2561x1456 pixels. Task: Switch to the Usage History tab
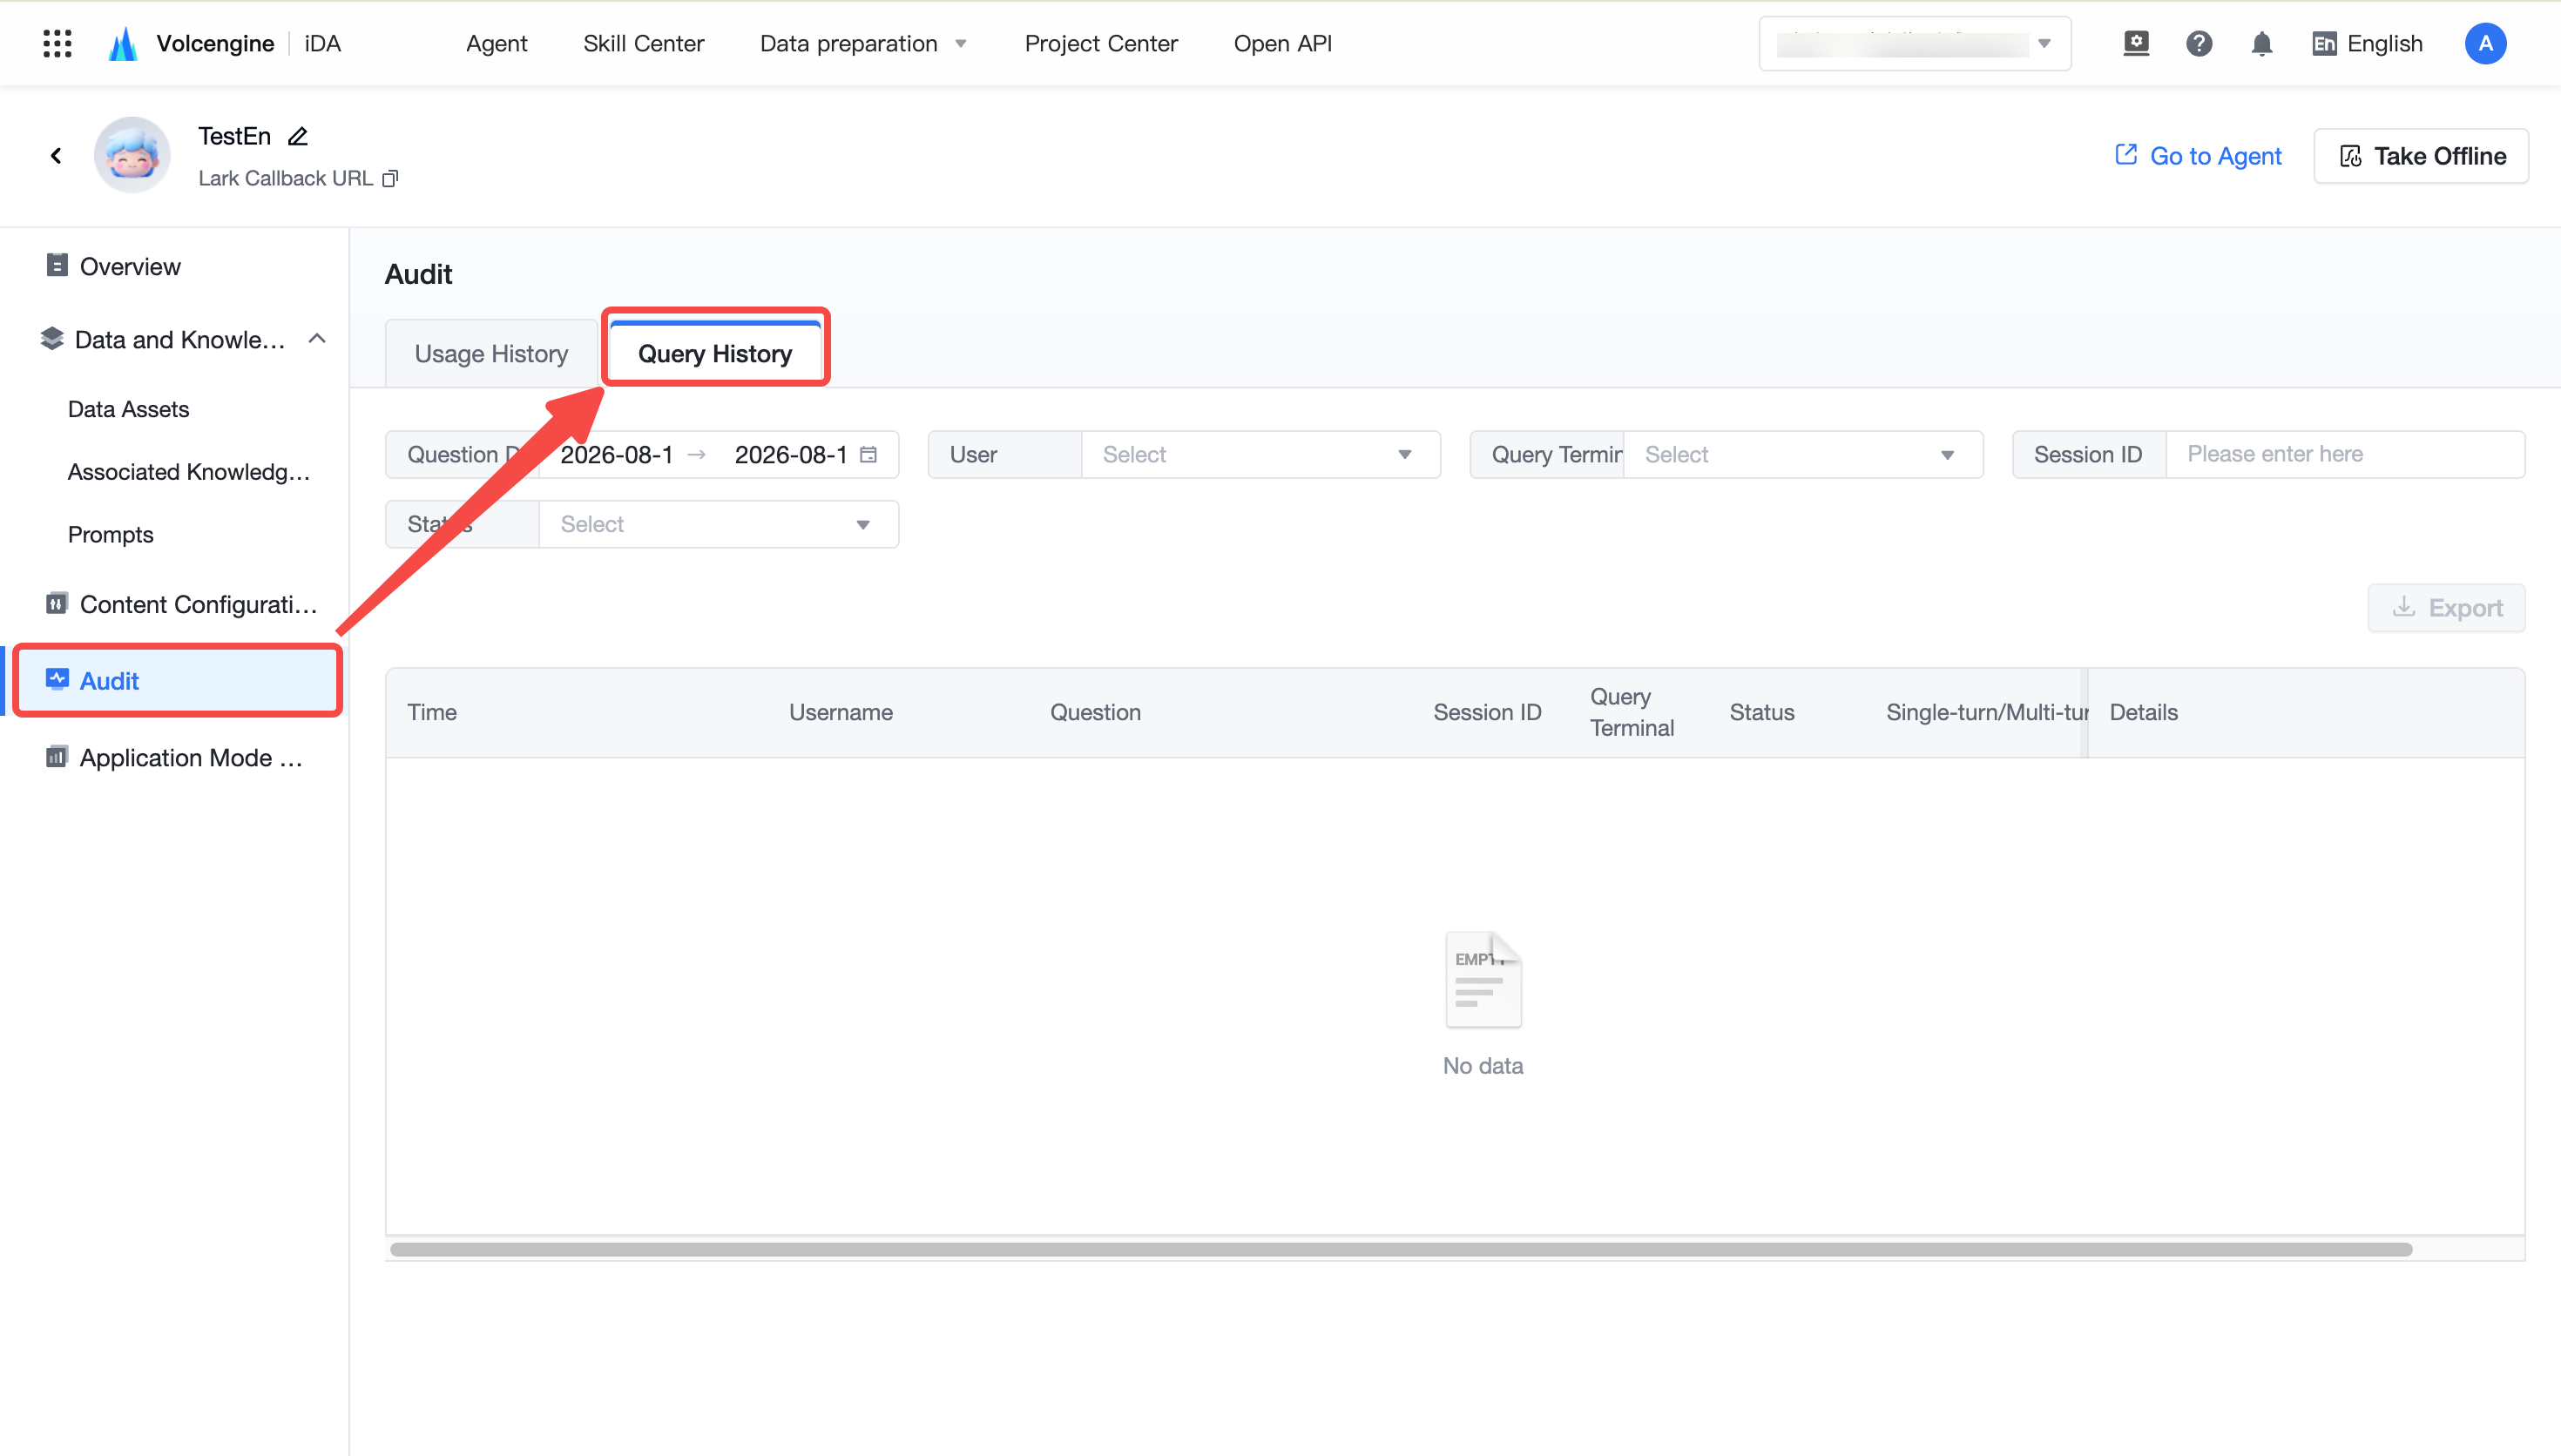tap(491, 354)
